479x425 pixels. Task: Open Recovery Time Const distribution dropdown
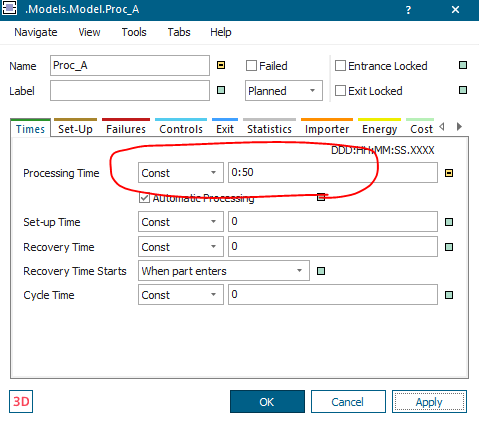point(181,247)
